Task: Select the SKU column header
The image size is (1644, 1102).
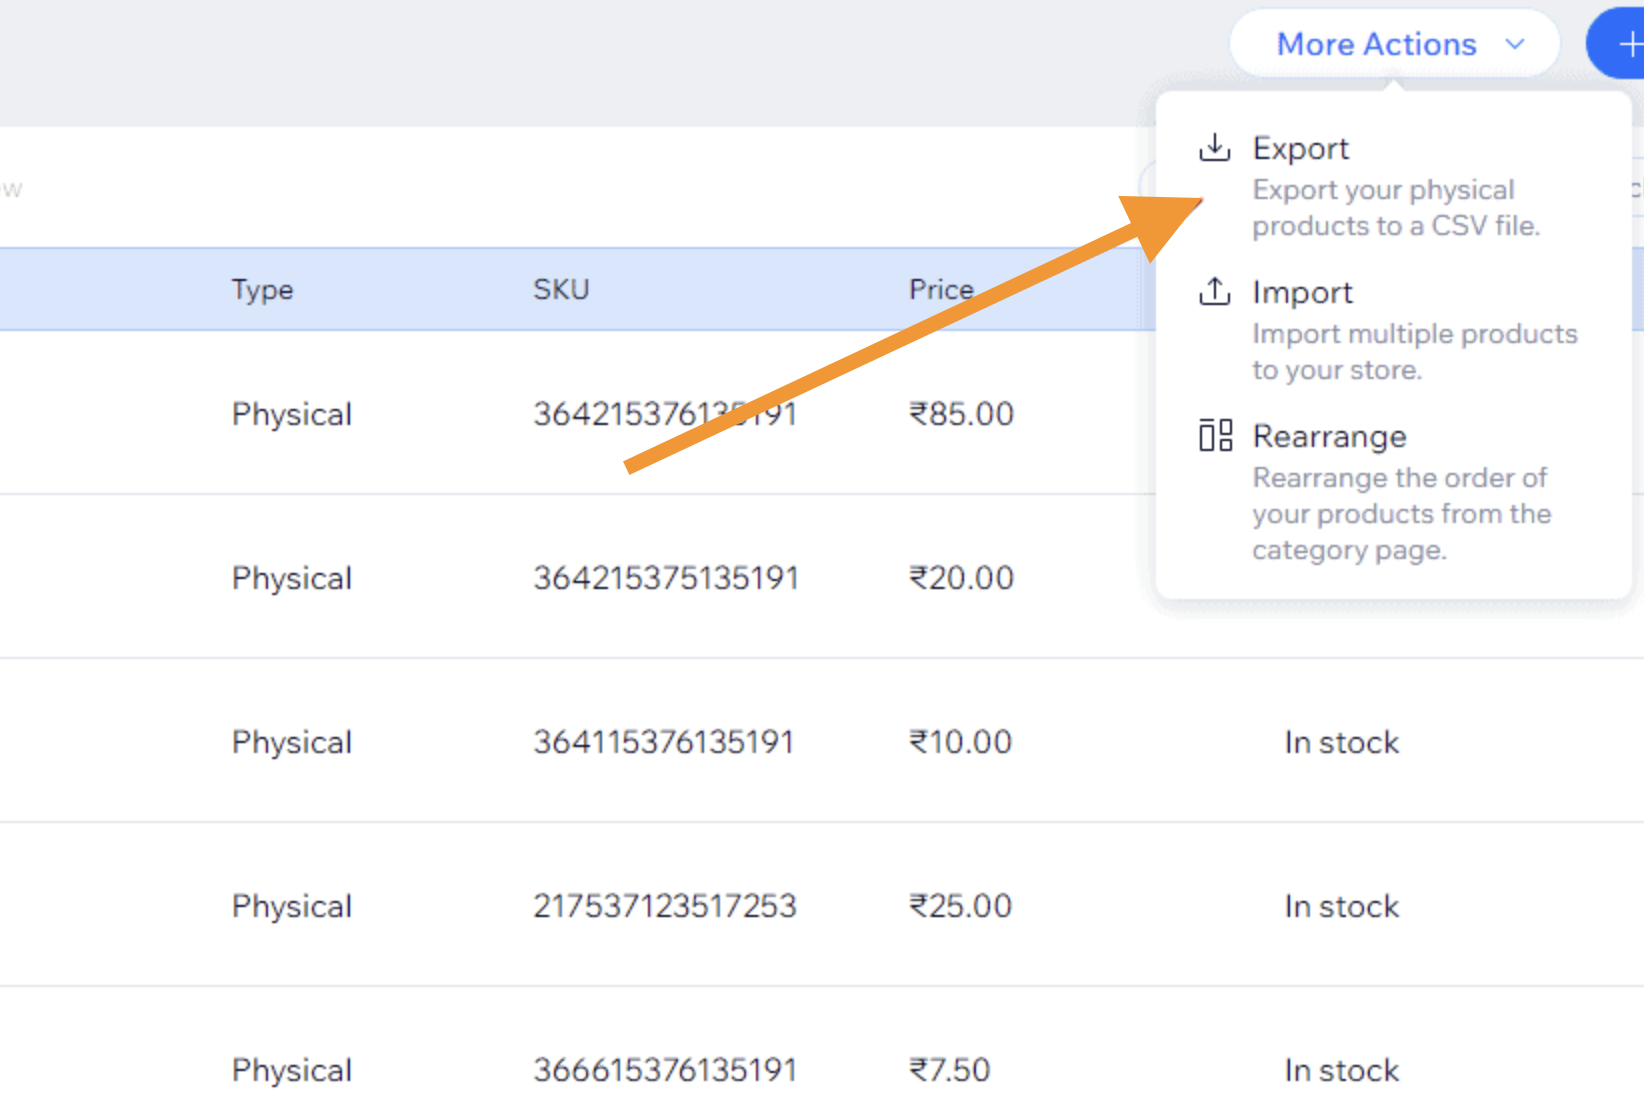Action: [561, 289]
